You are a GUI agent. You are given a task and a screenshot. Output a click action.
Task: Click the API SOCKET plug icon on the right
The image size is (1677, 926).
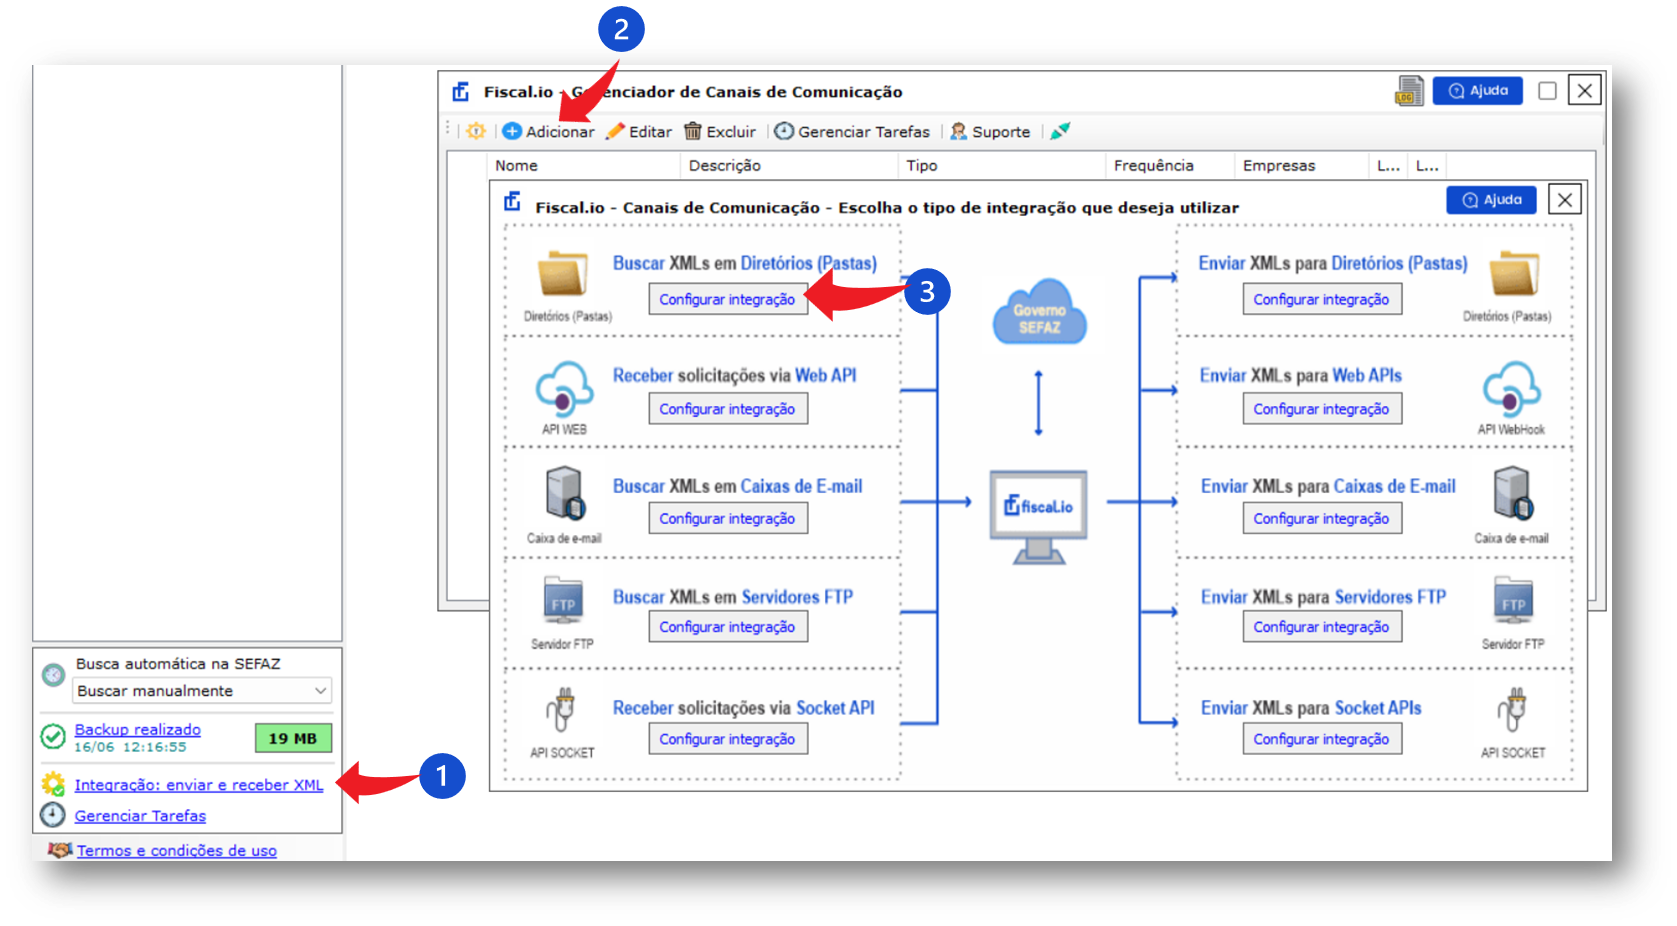tap(1513, 711)
